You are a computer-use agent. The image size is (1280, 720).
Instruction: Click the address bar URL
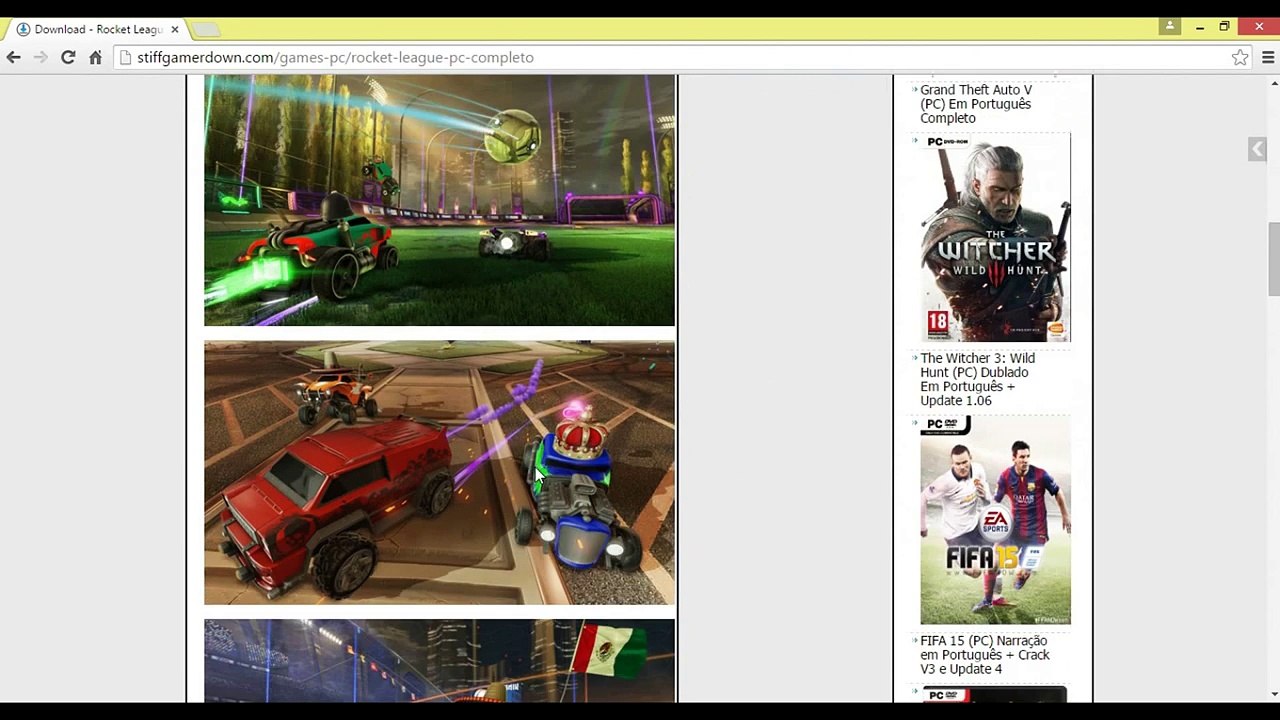tap(335, 58)
